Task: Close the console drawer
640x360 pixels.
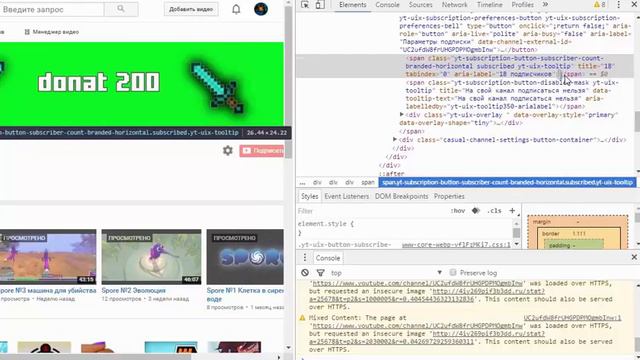Action: coord(634,257)
